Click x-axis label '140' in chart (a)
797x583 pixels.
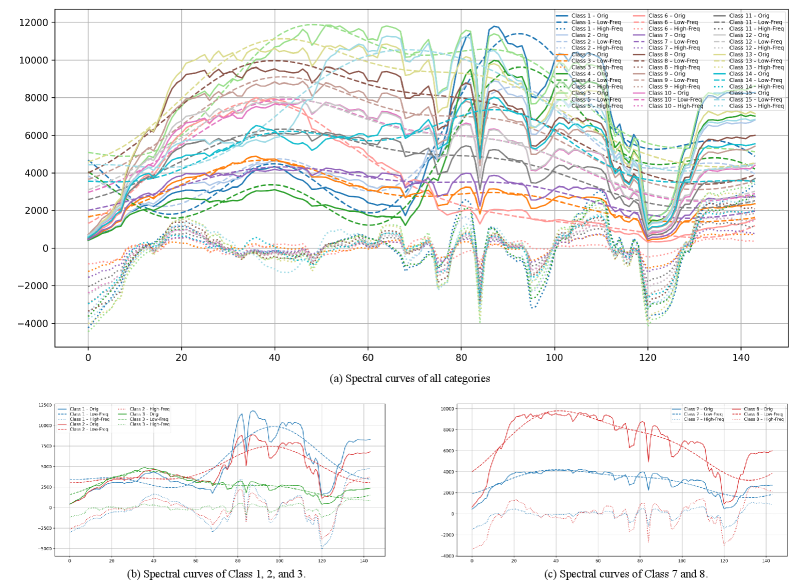click(741, 357)
